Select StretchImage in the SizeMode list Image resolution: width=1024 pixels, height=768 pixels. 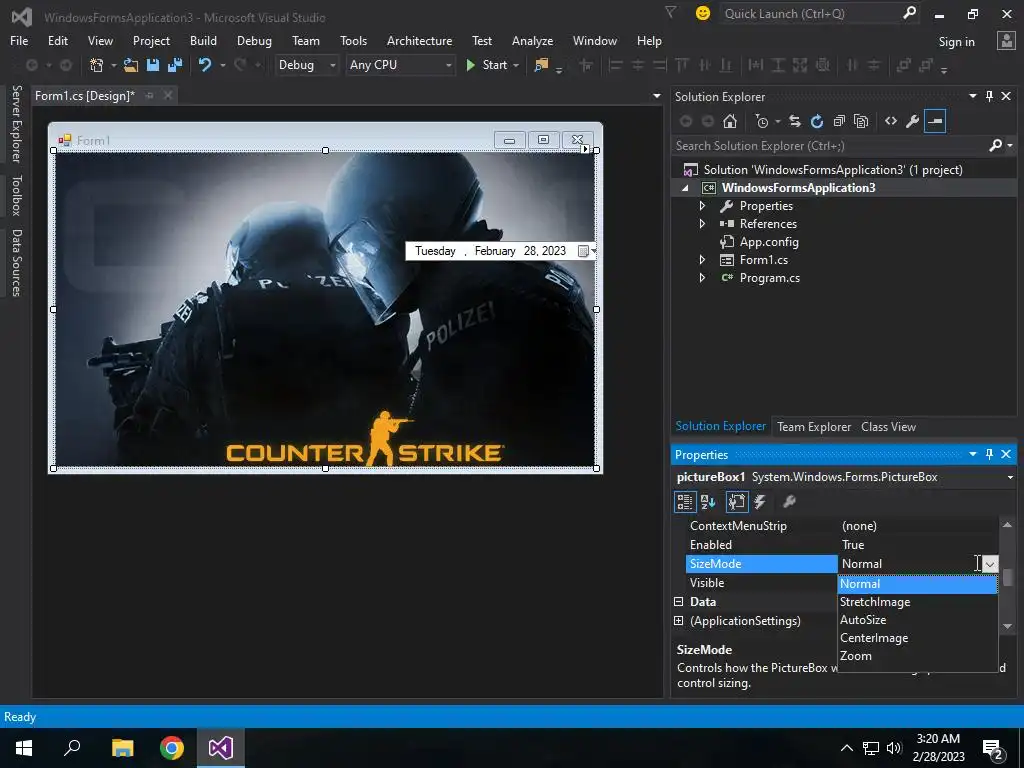tap(918, 602)
